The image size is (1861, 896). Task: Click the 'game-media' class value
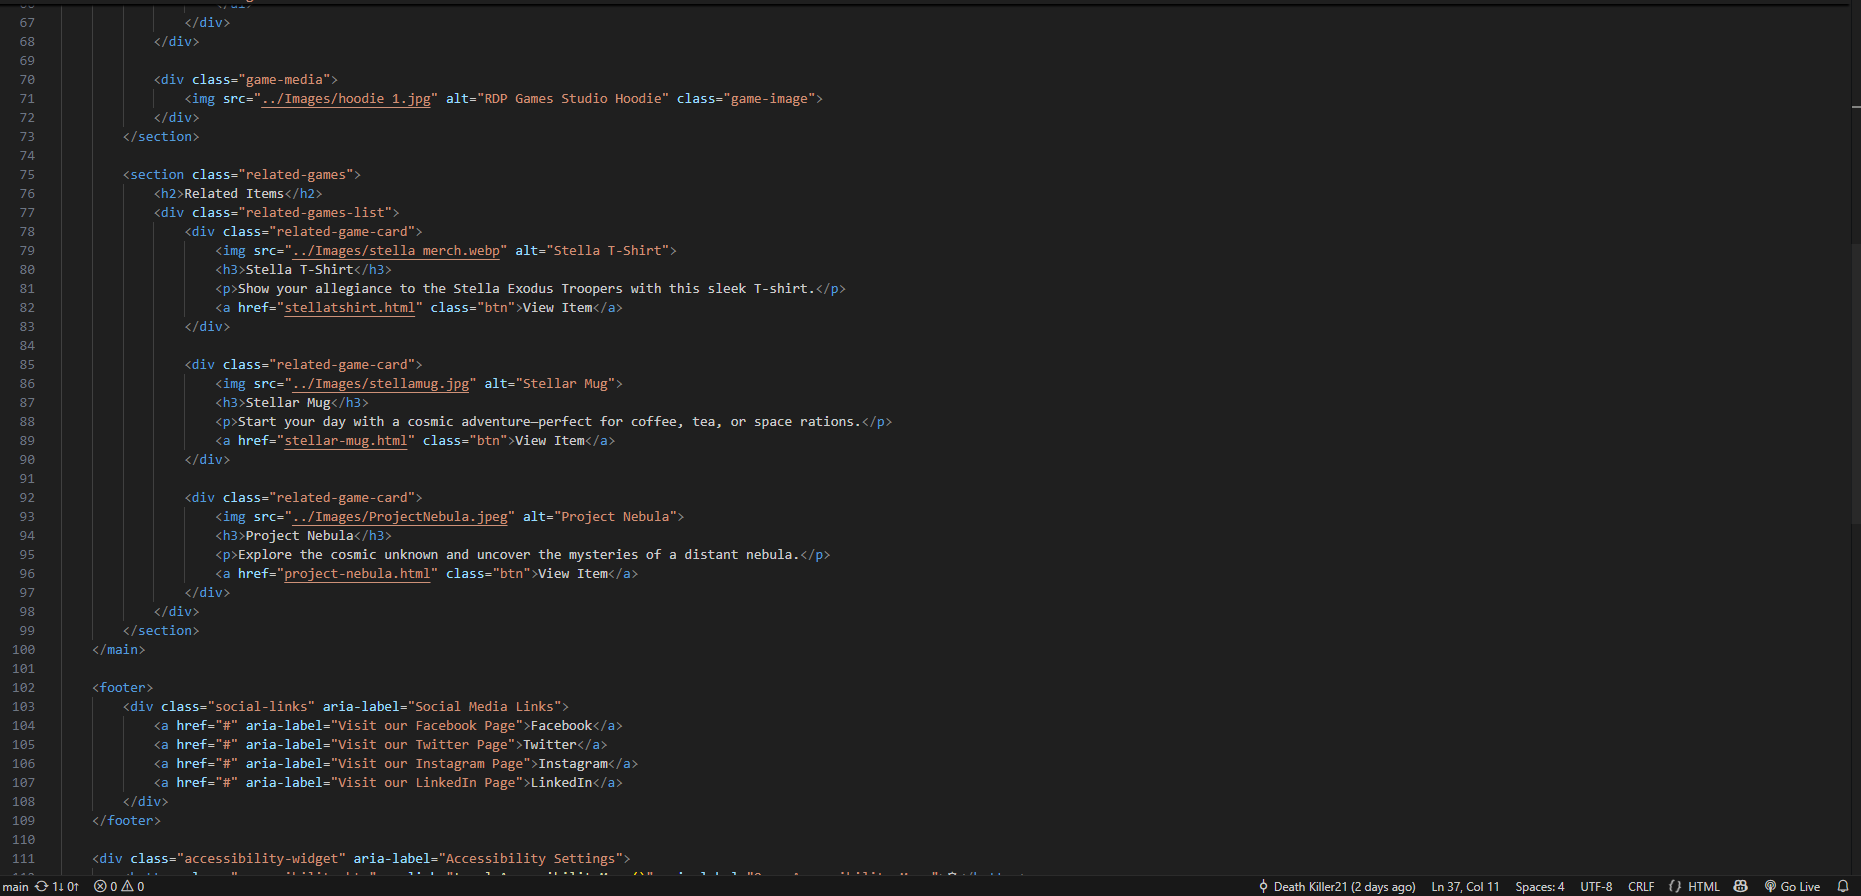pos(284,80)
